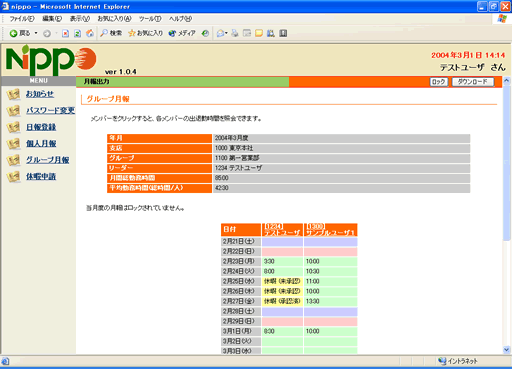The width and height of the screenshot is (512, 369).
Task: Click the 月報出力 header label
Action: [96, 82]
